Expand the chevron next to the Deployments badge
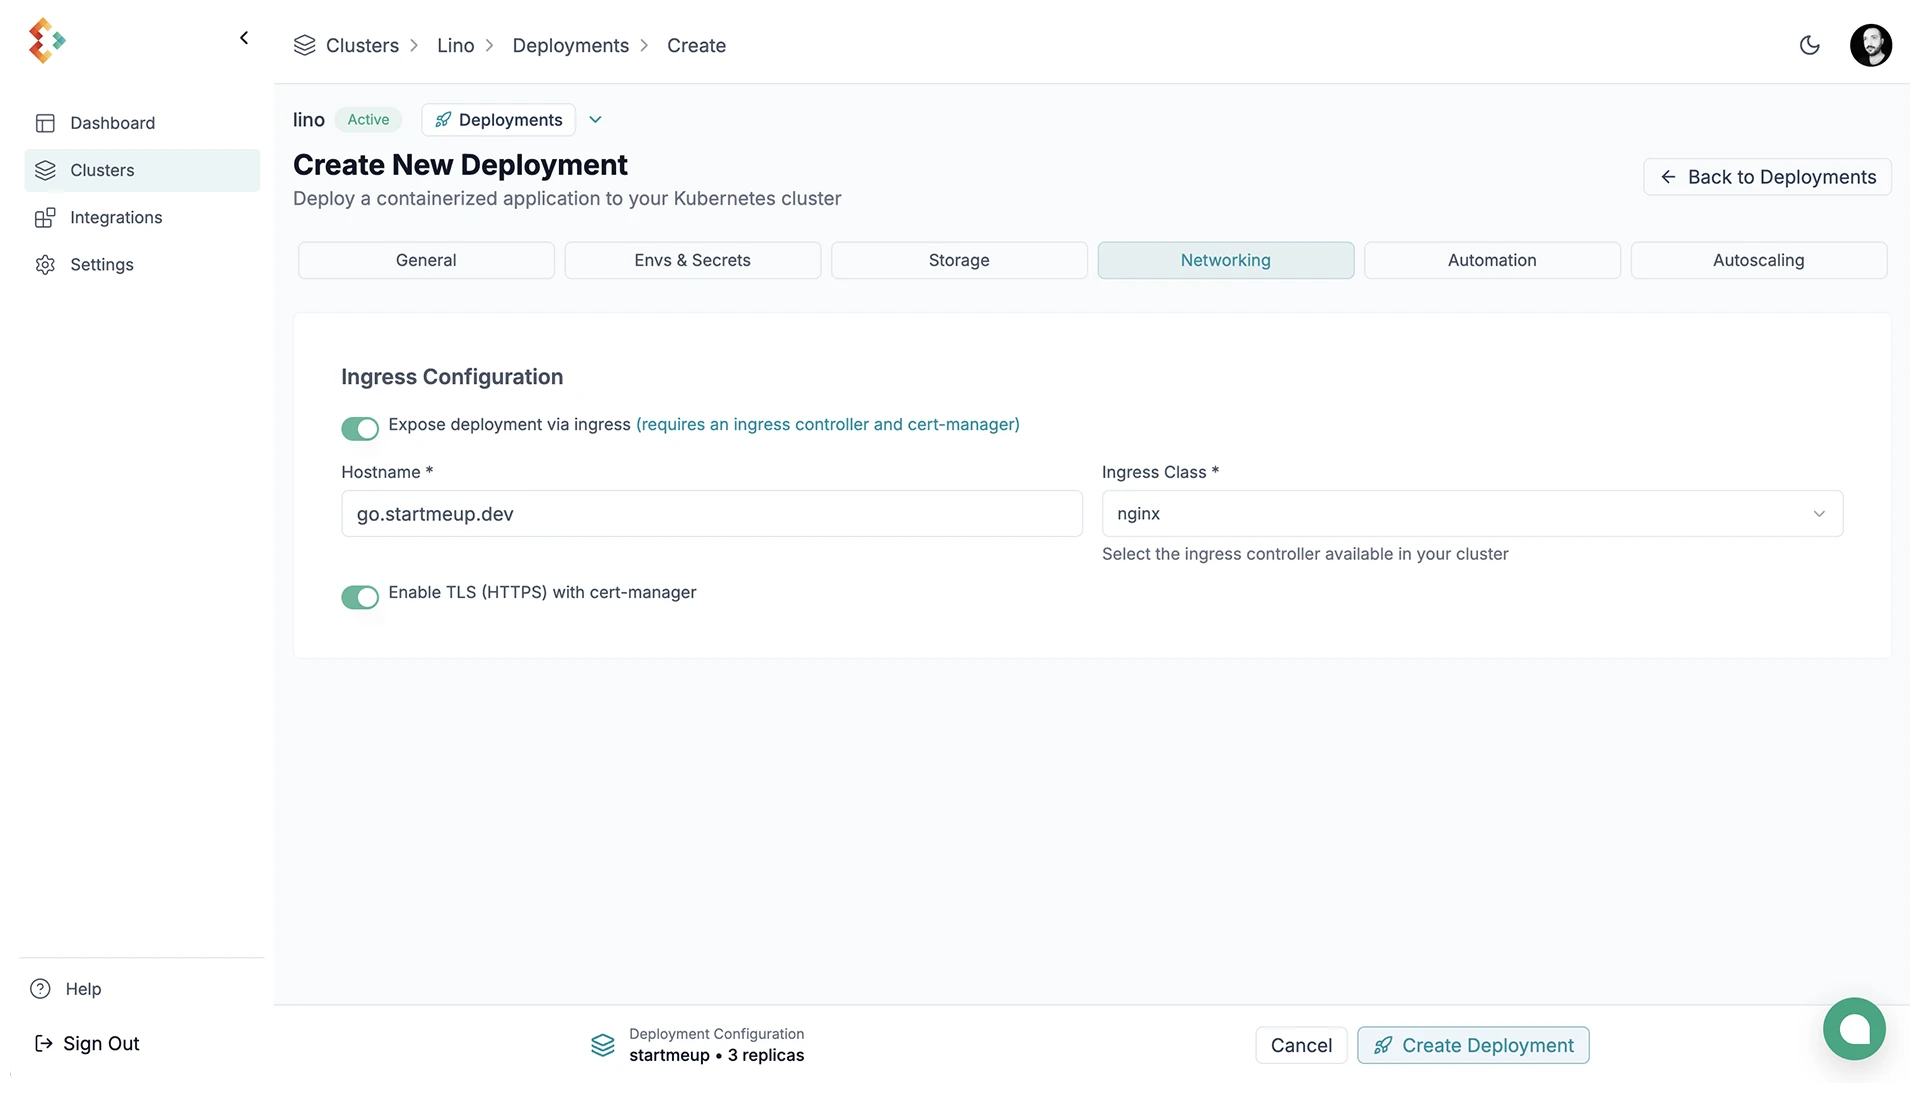Screen dimensions: 1920x1093 point(595,120)
